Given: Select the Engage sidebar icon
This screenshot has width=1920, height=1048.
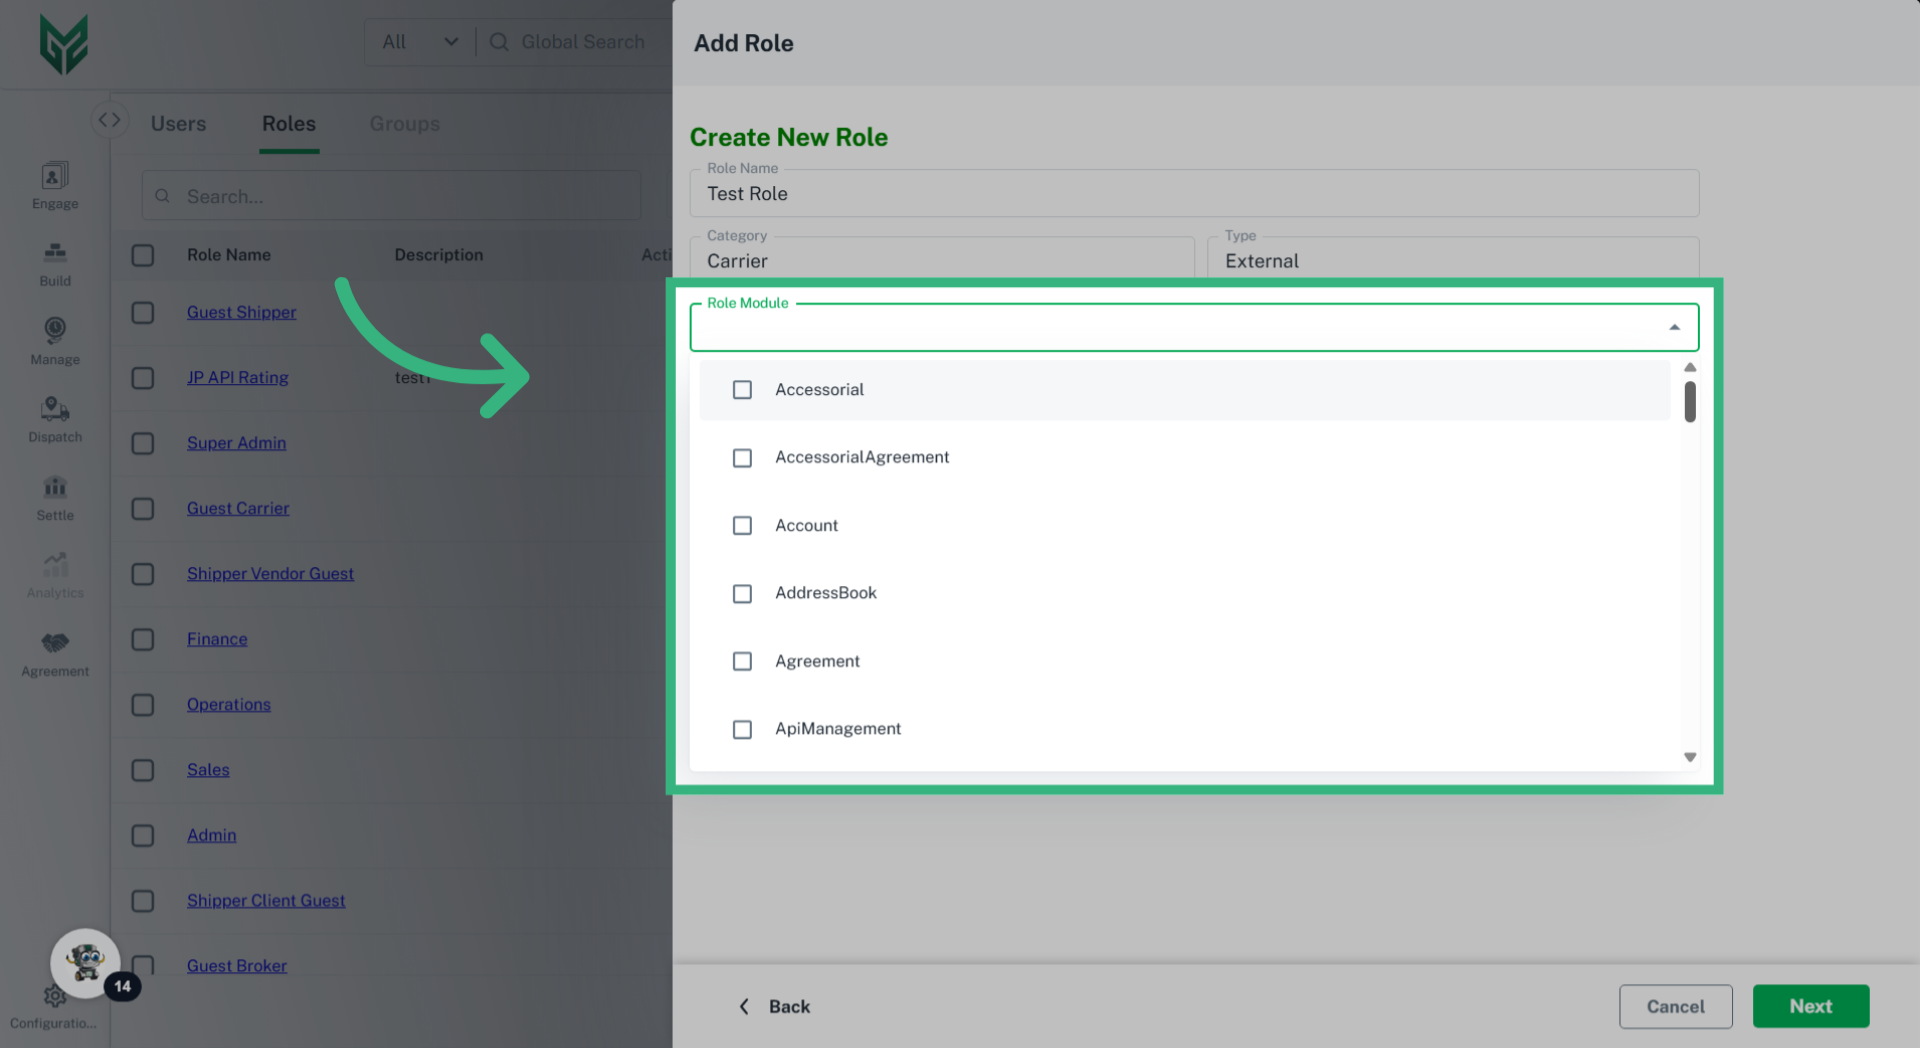Looking at the screenshot, I should [x=54, y=185].
